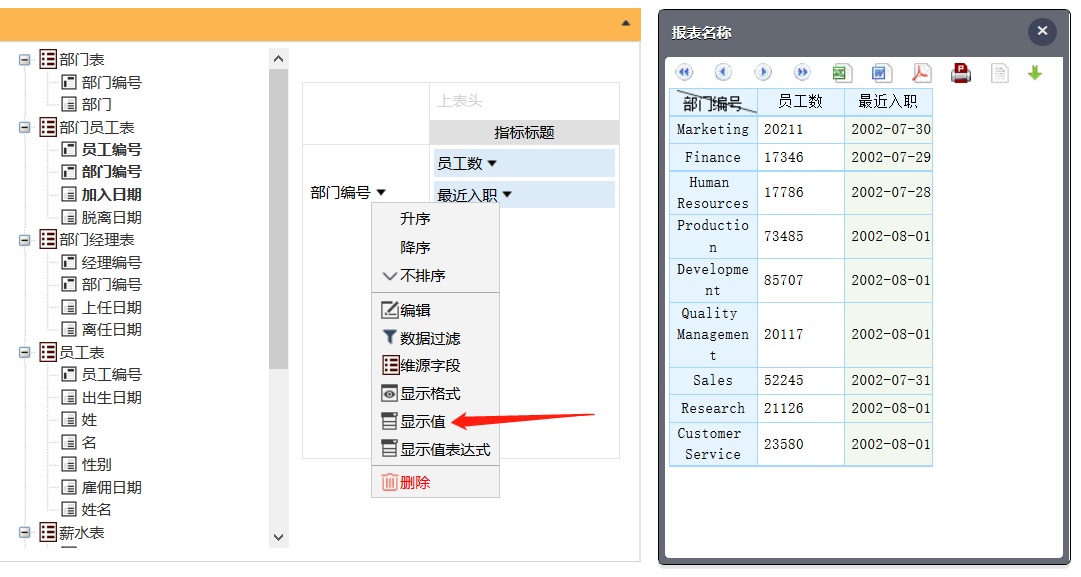The width and height of the screenshot is (1081, 577).
Task: Go to first page of report
Action: (x=684, y=73)
